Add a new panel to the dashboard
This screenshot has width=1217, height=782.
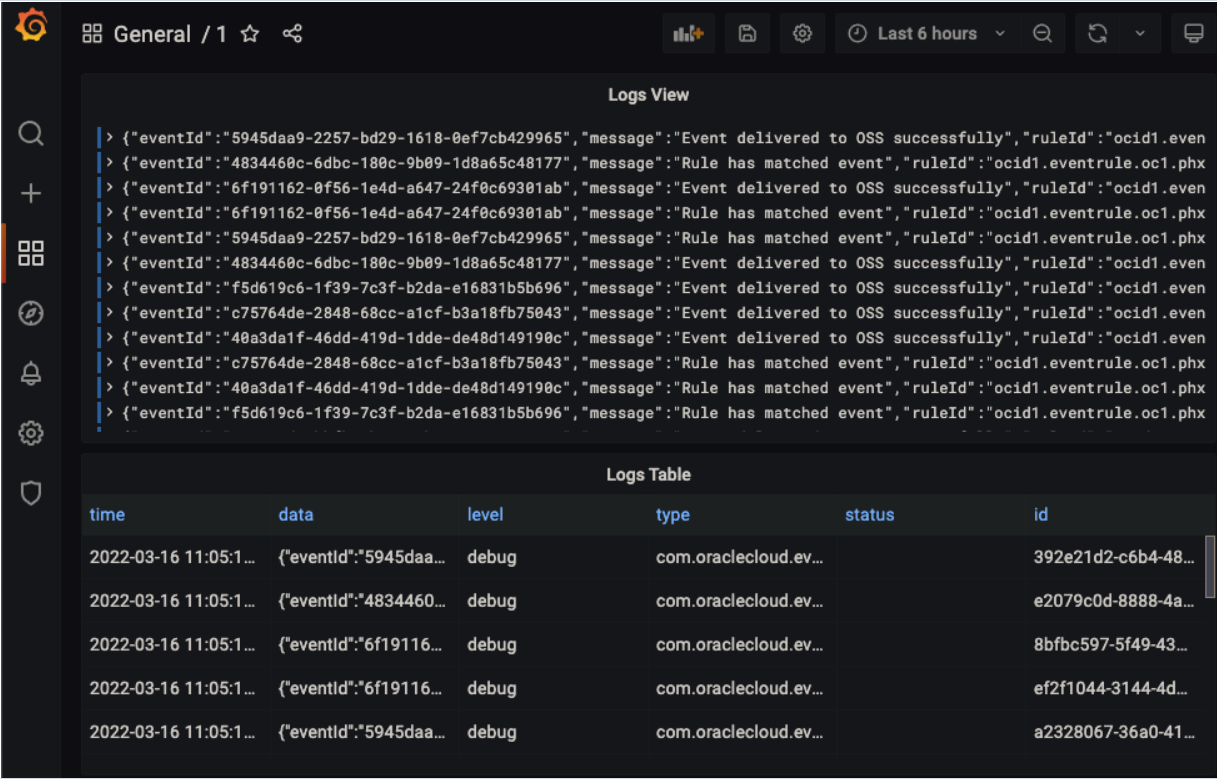pos(688,33)
